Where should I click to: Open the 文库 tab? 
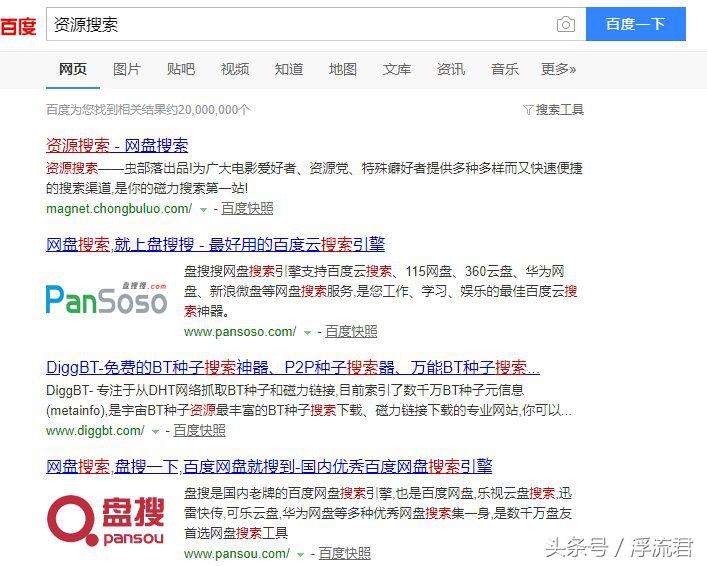[x=397, y=69]
